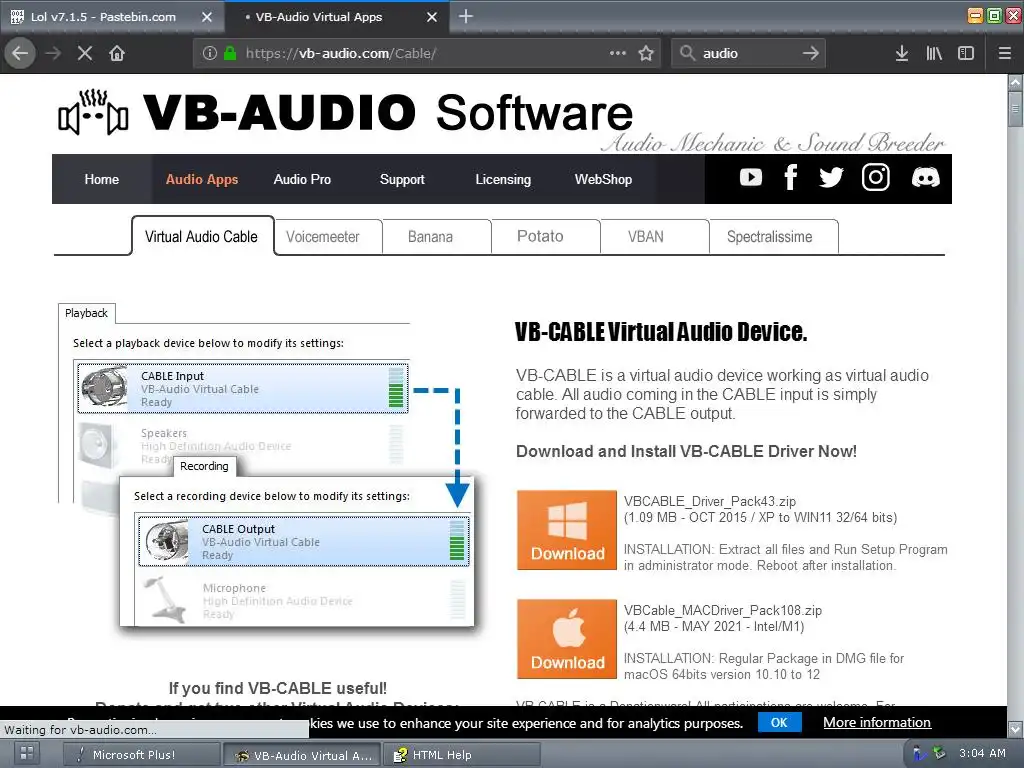Open a new browser tab with plus
This screenshot has height=768, width=1024.
pos(466,16)
